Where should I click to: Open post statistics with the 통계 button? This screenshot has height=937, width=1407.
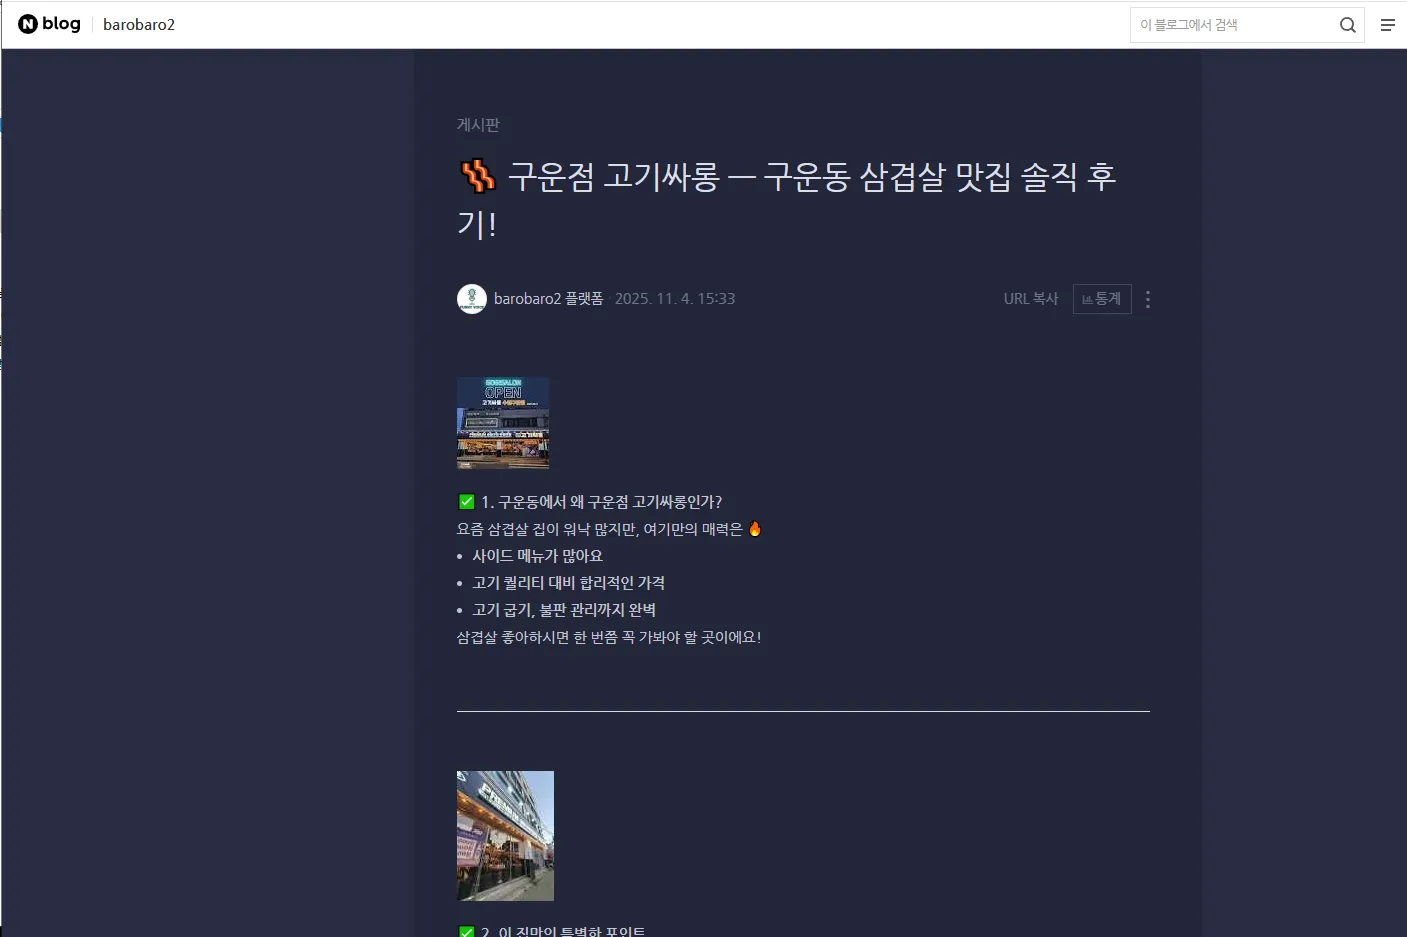click(1101, 298)
